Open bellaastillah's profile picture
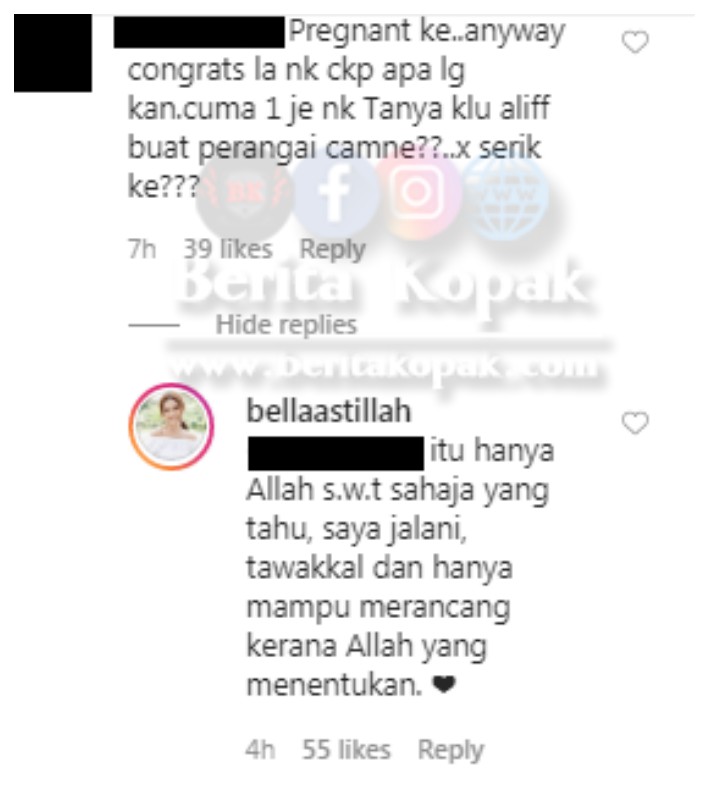The image size is (709, 800). (171, 427)
